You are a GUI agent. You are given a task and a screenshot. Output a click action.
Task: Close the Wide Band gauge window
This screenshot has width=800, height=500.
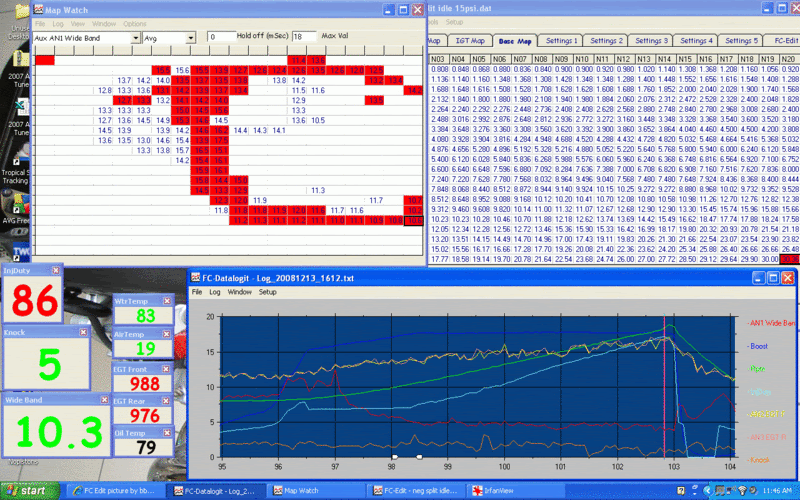(x=105, y=400)
